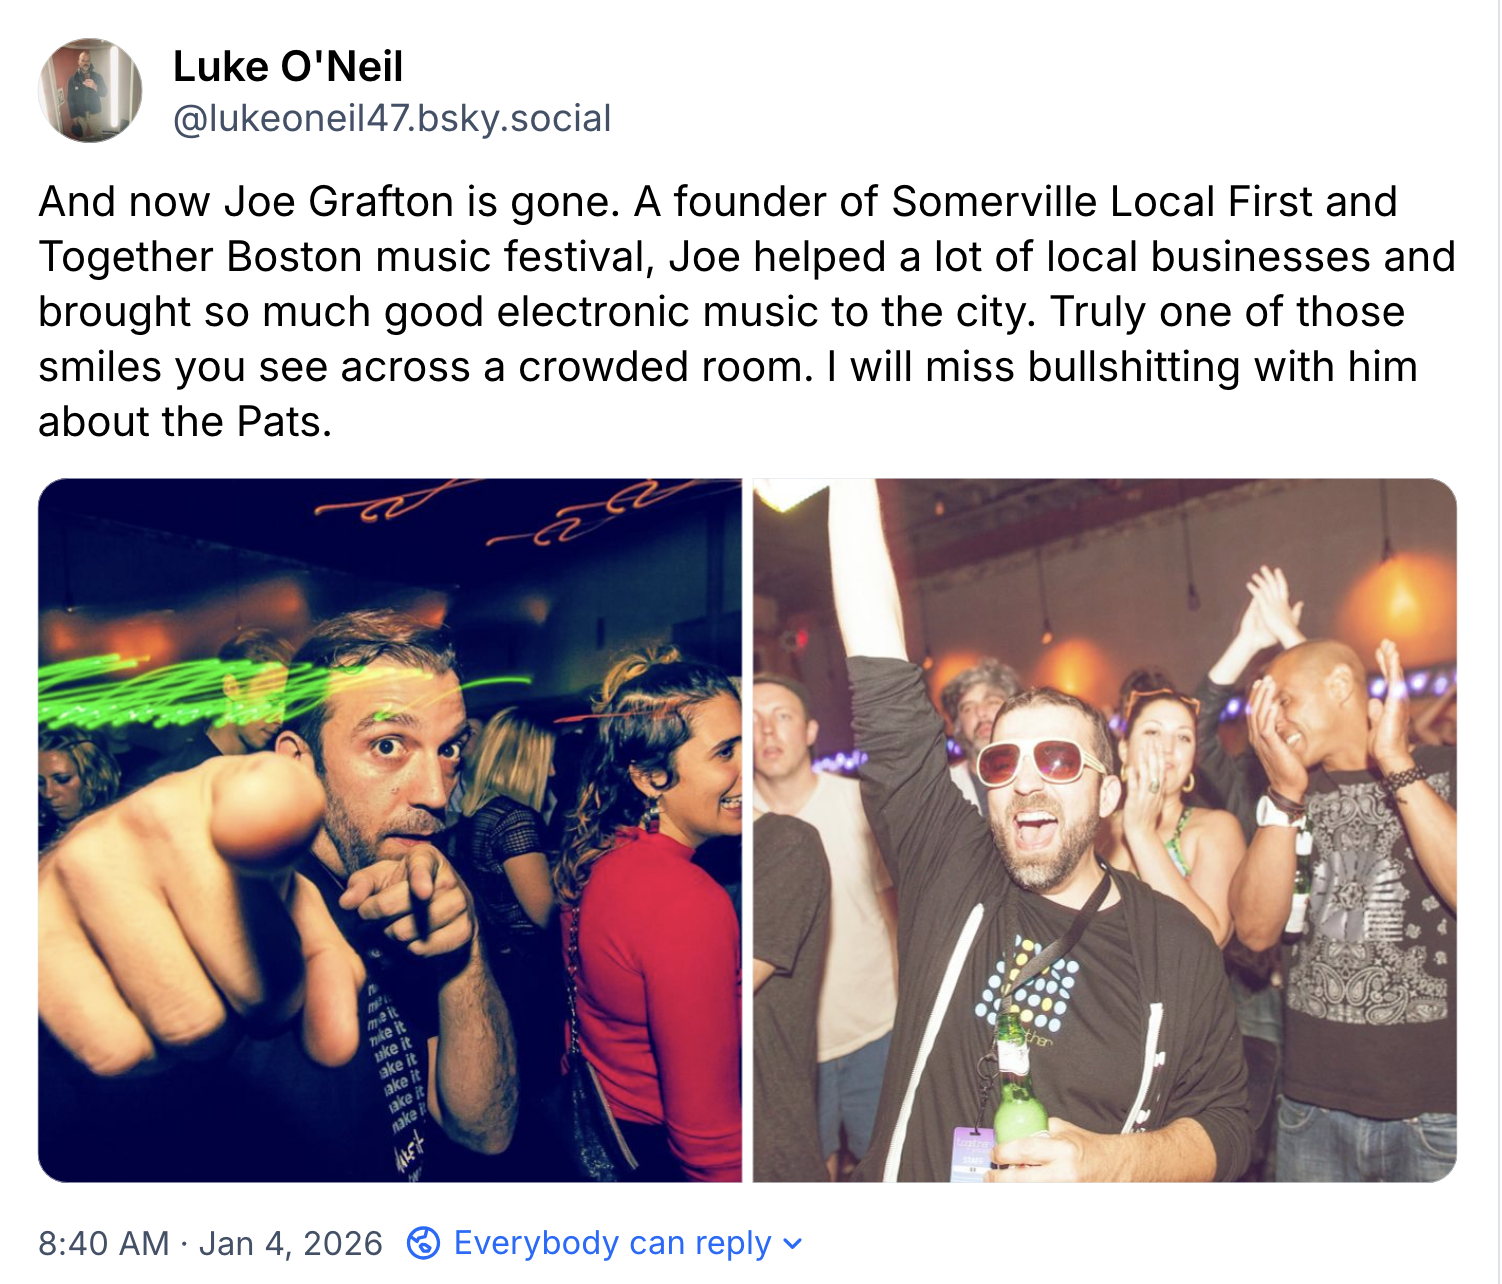The height and width of the screenshot is (1284, 1502).
Task: Click the globe reply-settings icon
Action: point(423,1243)
